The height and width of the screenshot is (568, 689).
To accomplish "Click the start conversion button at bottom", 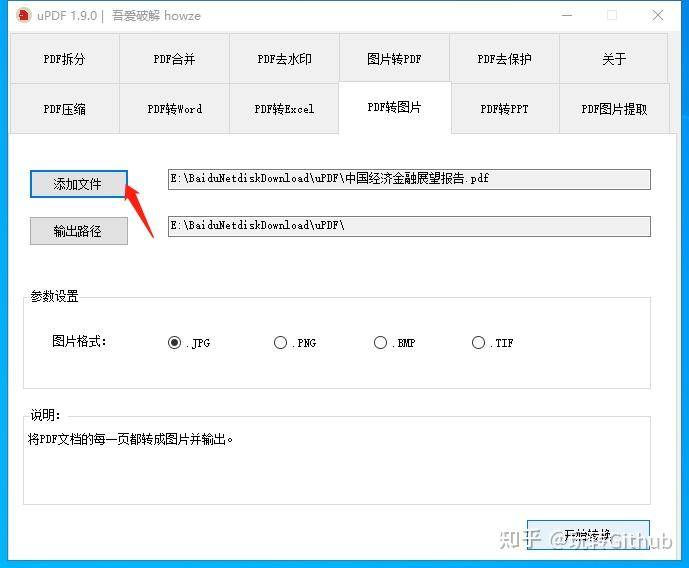I will pyautogui.click(x=588, y=535).
